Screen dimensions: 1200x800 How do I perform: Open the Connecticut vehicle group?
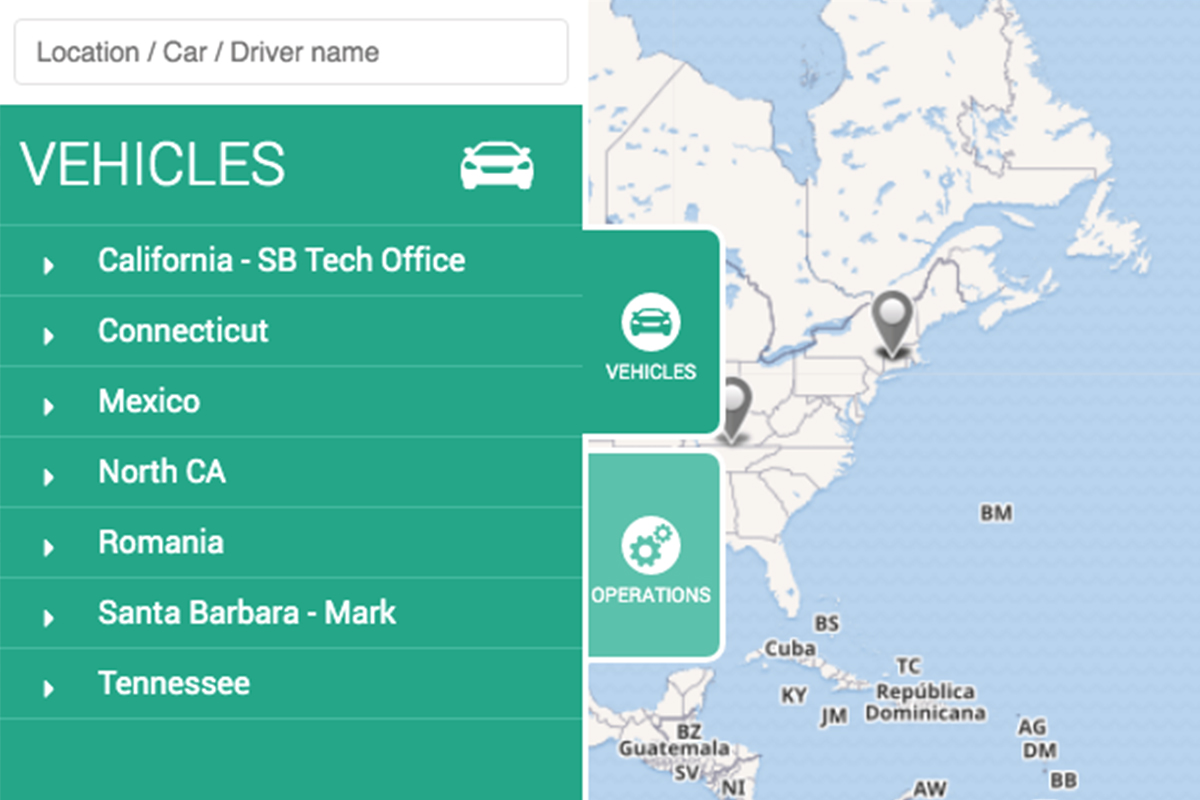(x=290, y=331)
